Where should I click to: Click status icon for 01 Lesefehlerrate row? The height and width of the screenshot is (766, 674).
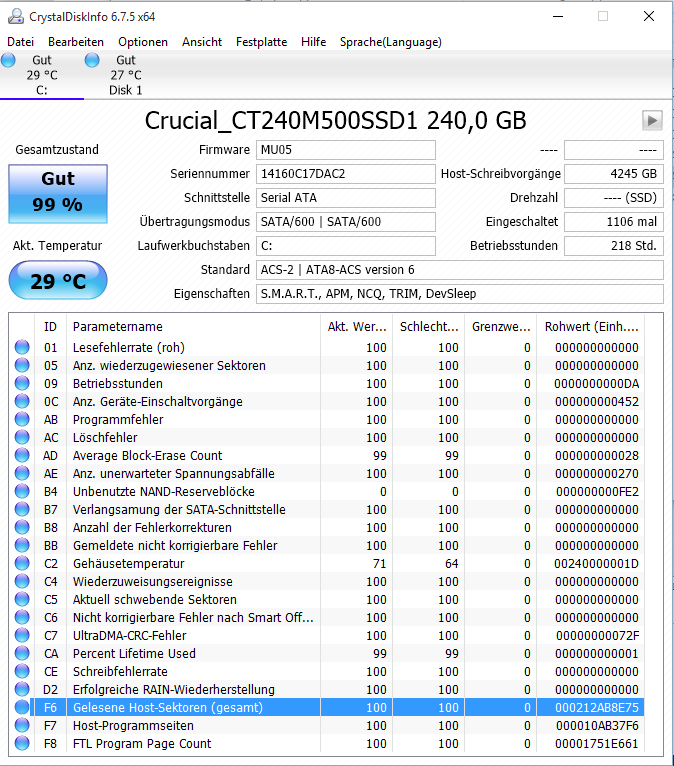click(x=22, y=347)
